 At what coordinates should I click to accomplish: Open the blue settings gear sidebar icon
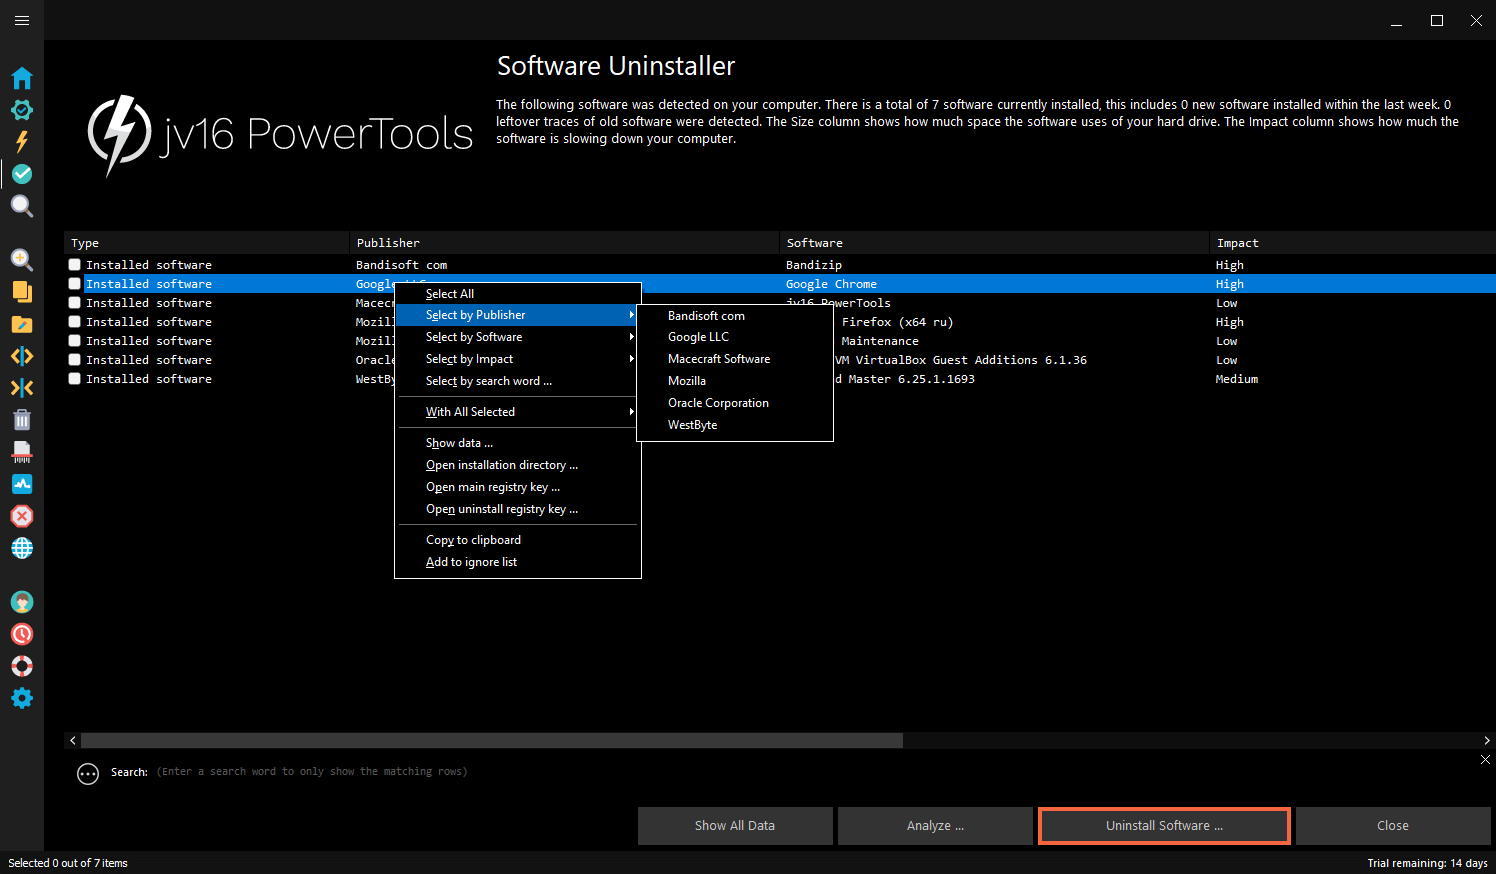click(x=22, y=698)
